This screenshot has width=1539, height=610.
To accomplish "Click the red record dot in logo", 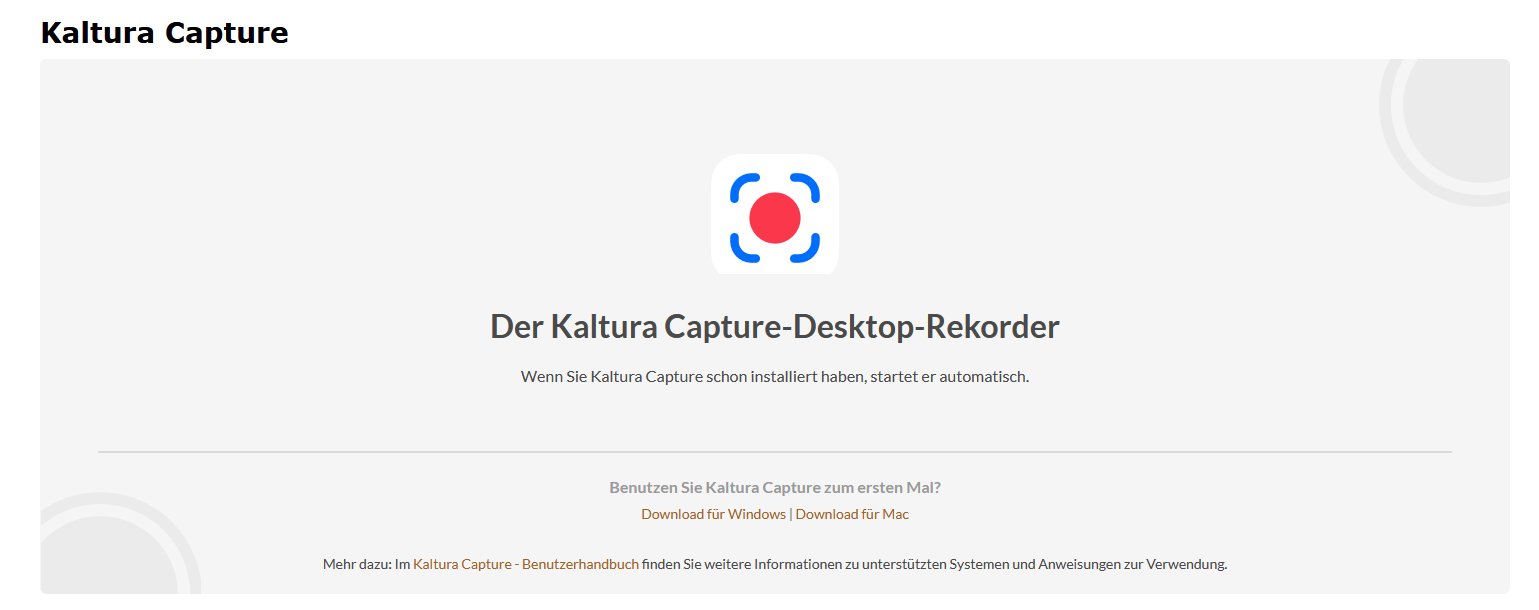I will (x=774, y=218).
